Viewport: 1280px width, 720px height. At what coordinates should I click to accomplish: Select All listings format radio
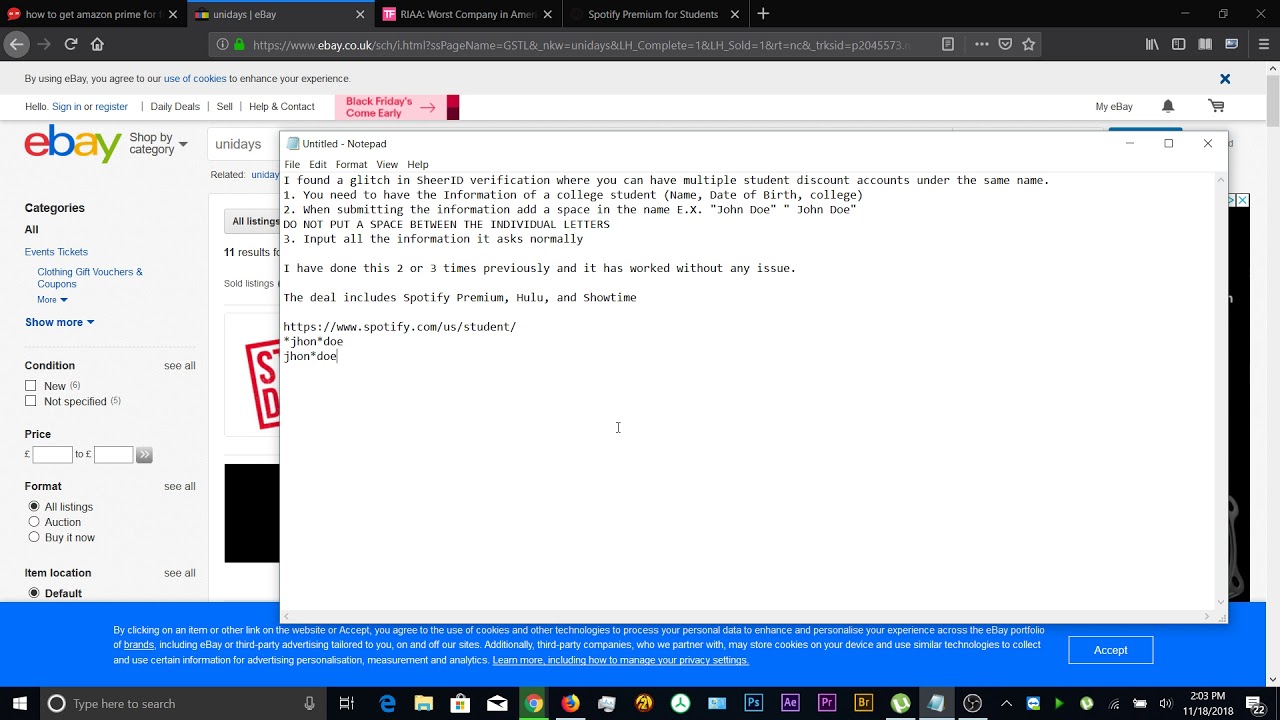click(x=34, y=507)
